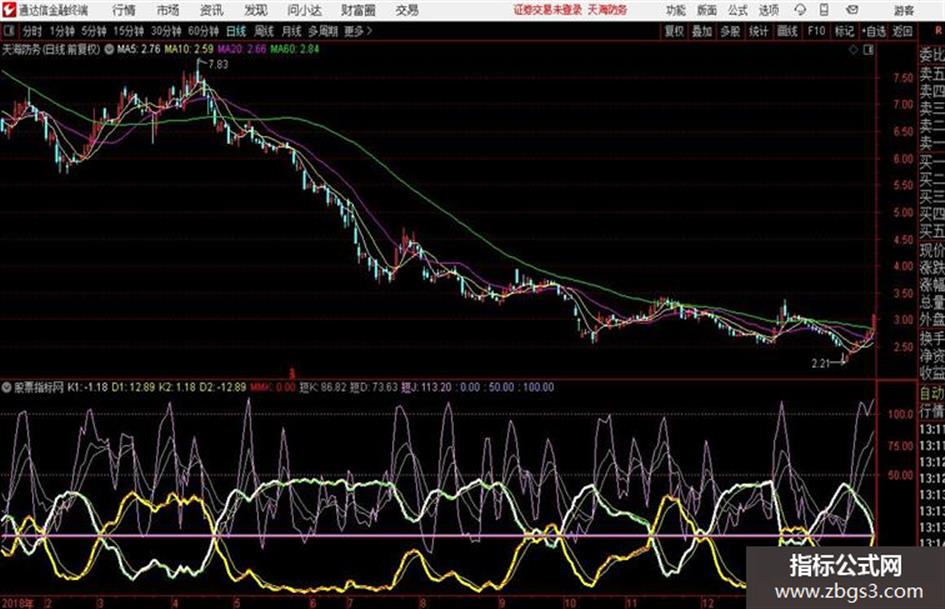Click the 天海防务(日线 前复权) chart title
This screenshot has width=945, height=609.
pyautogui.click(x=51, y=49)
